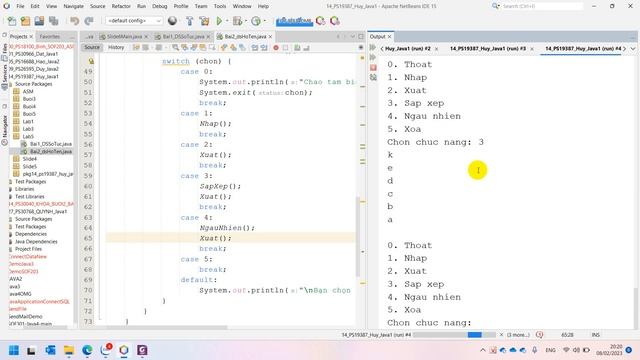Click the editor vertical scrollbar

click(x=358, y=237)
